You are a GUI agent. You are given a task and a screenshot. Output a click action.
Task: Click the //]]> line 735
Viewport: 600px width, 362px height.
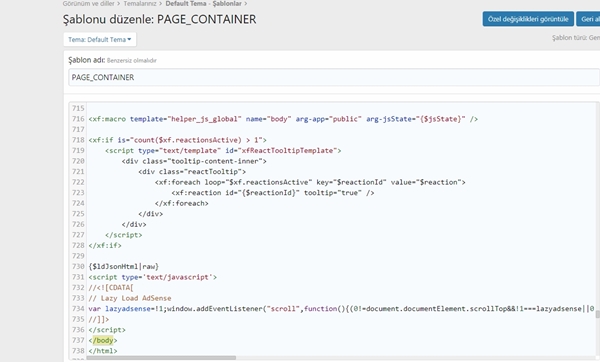pos(99,319)
